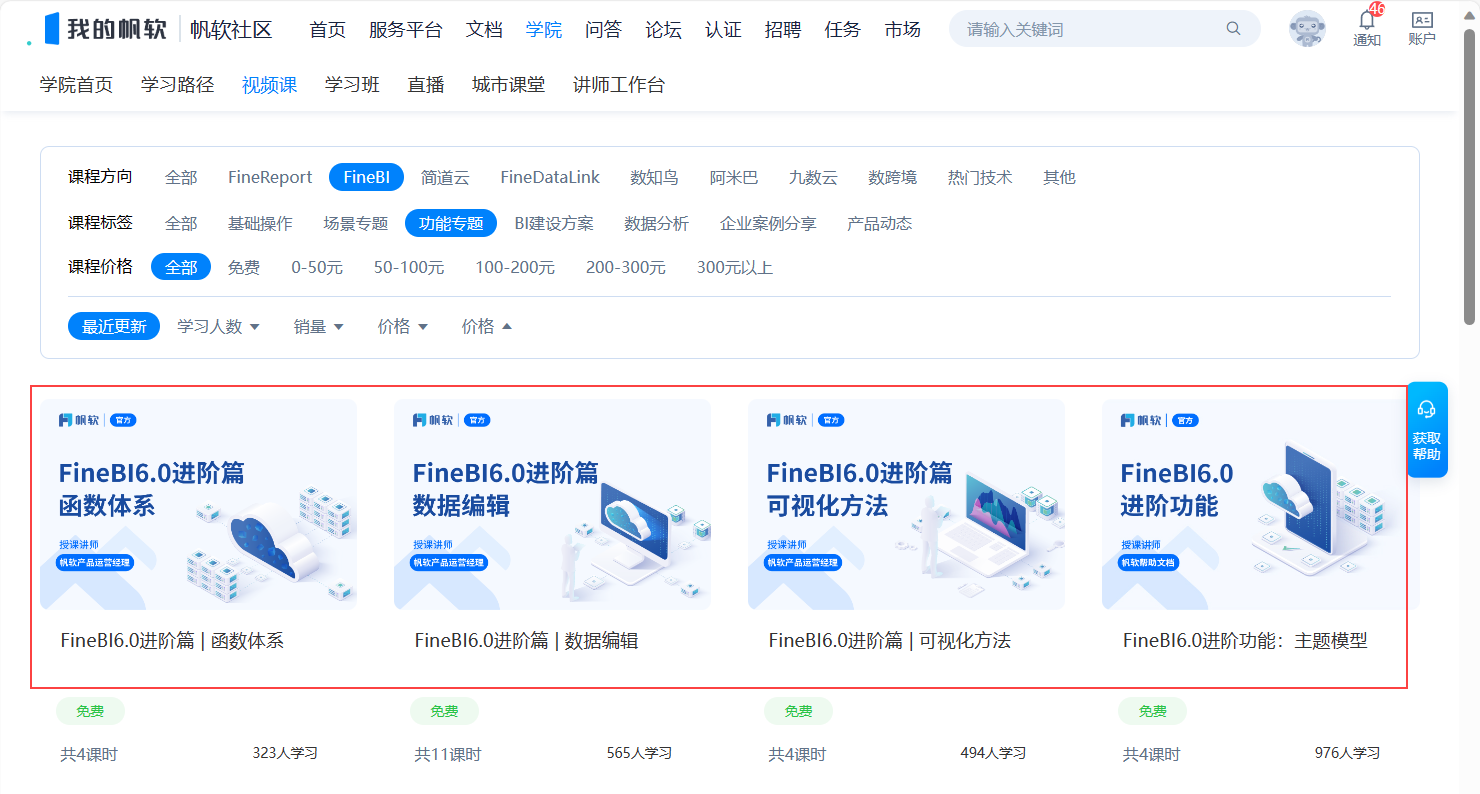The width and height of the screenshot is (1480, 794).
Task: Switch to 视频课 tab
Action: pyautogui.click(x=269, y=85)
